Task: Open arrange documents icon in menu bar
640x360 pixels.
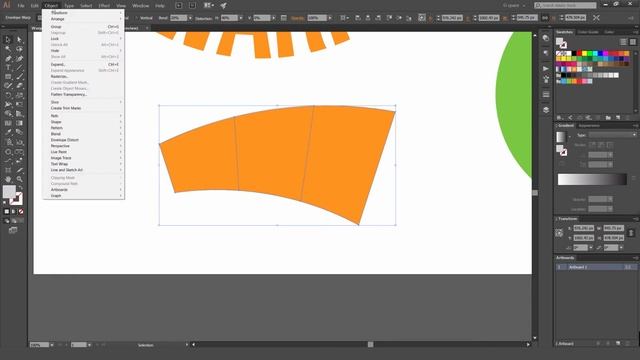Action: click(209, 6)
